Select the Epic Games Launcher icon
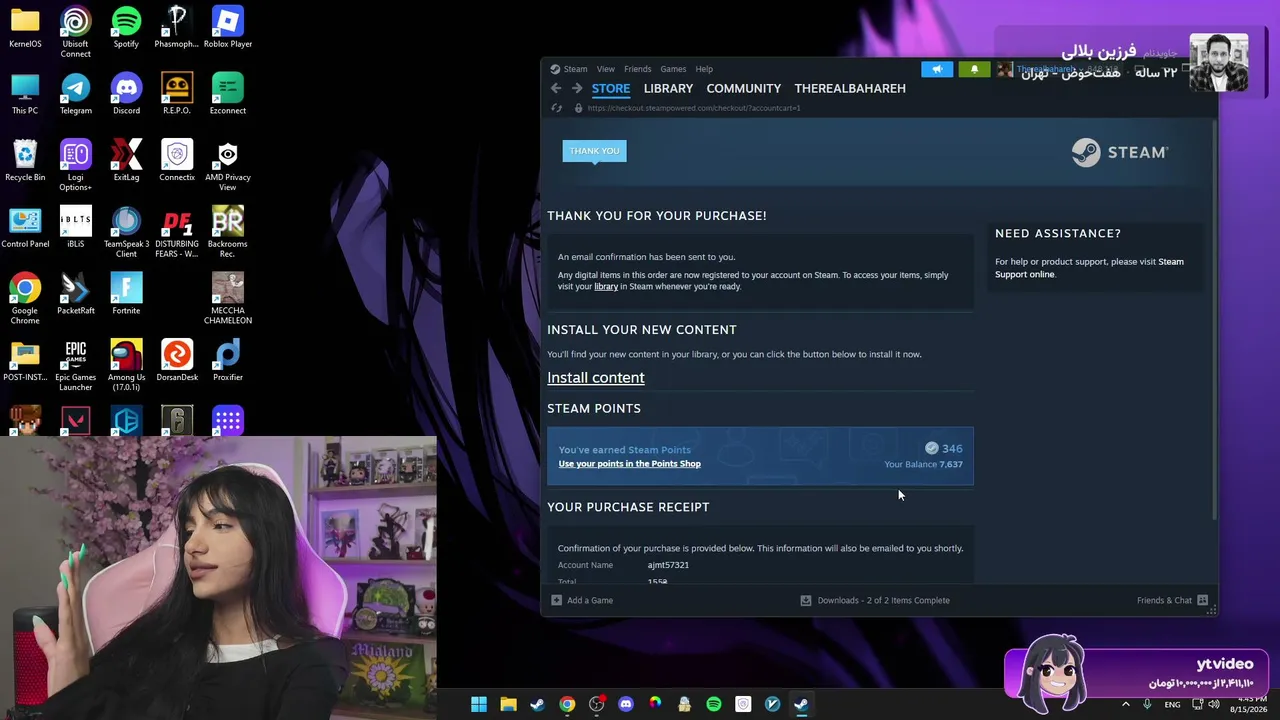The height and width of the screenshot is (720, 1280). pos(76,365)
